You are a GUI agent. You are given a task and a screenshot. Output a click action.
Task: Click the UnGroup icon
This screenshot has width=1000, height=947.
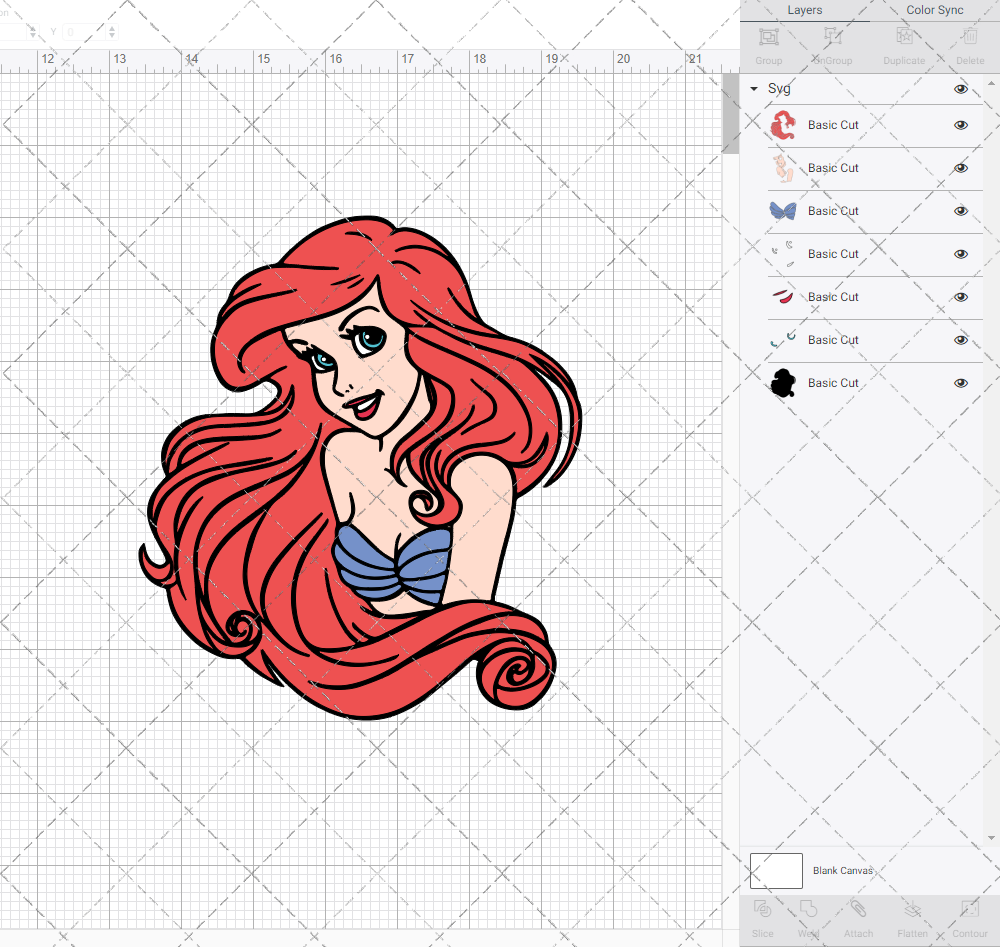832,37
